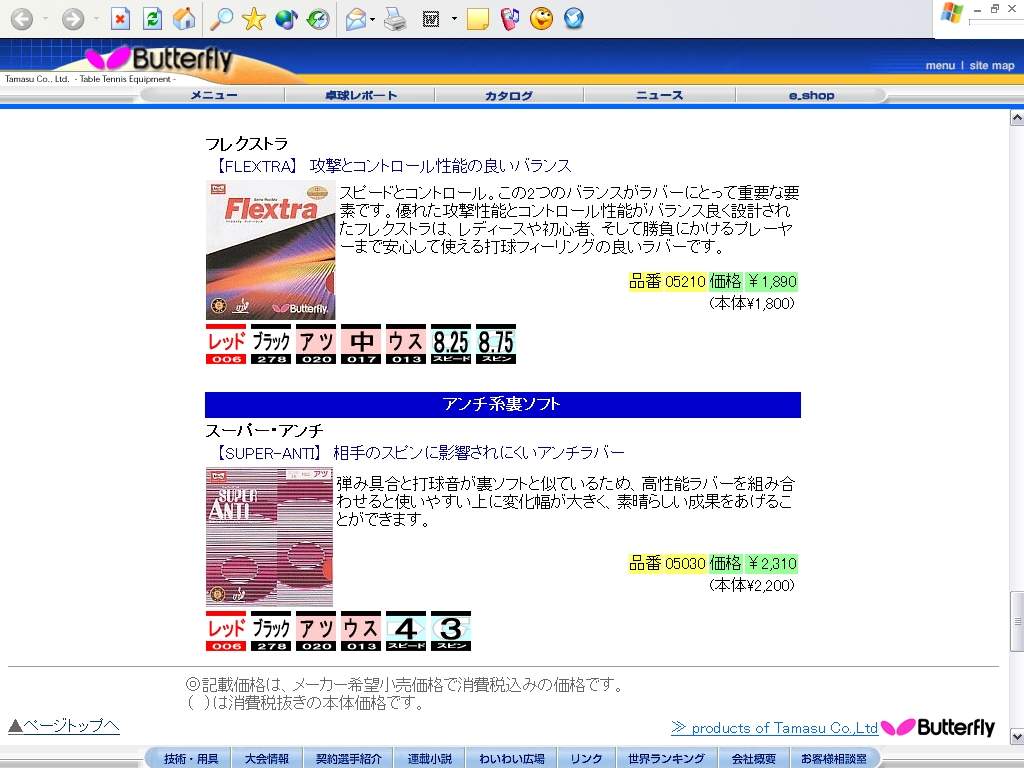This screenshot has height=768, width=1024.
Task: Click the Windows flag logo
Action: pos(952,13)
